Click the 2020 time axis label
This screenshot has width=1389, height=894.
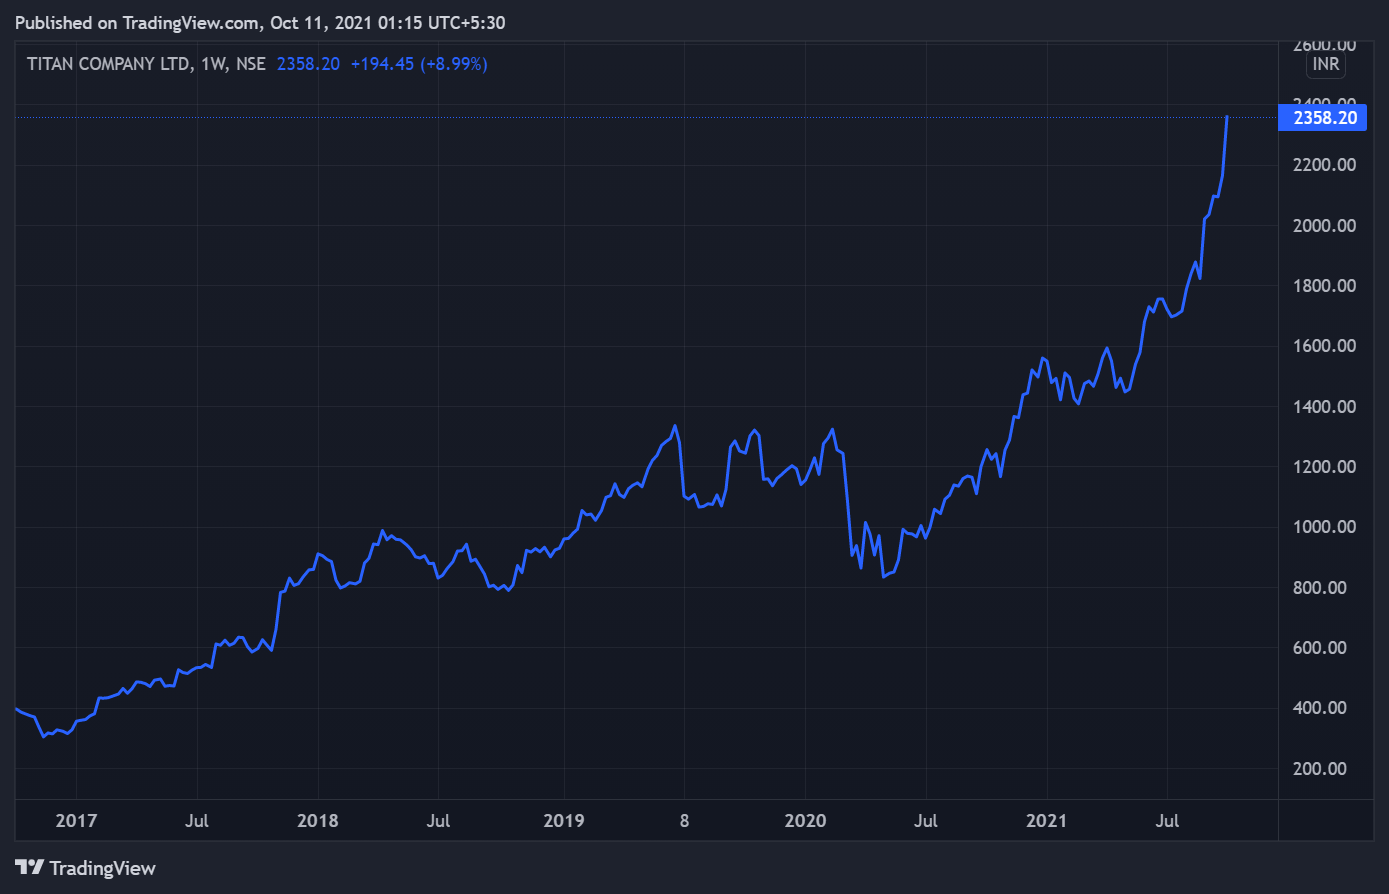point(805,821)
